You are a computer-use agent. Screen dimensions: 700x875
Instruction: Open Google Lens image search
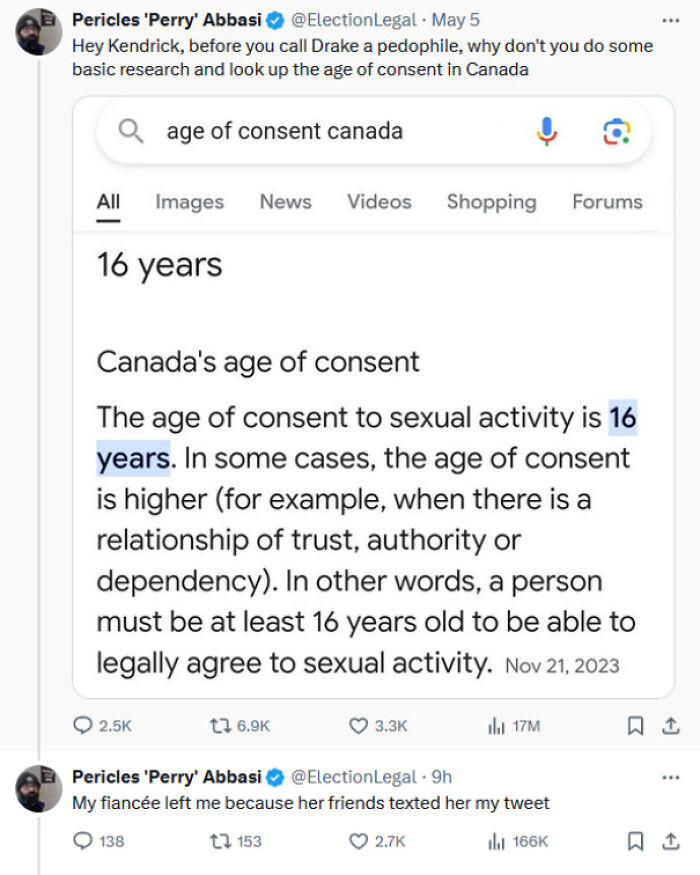618,131
